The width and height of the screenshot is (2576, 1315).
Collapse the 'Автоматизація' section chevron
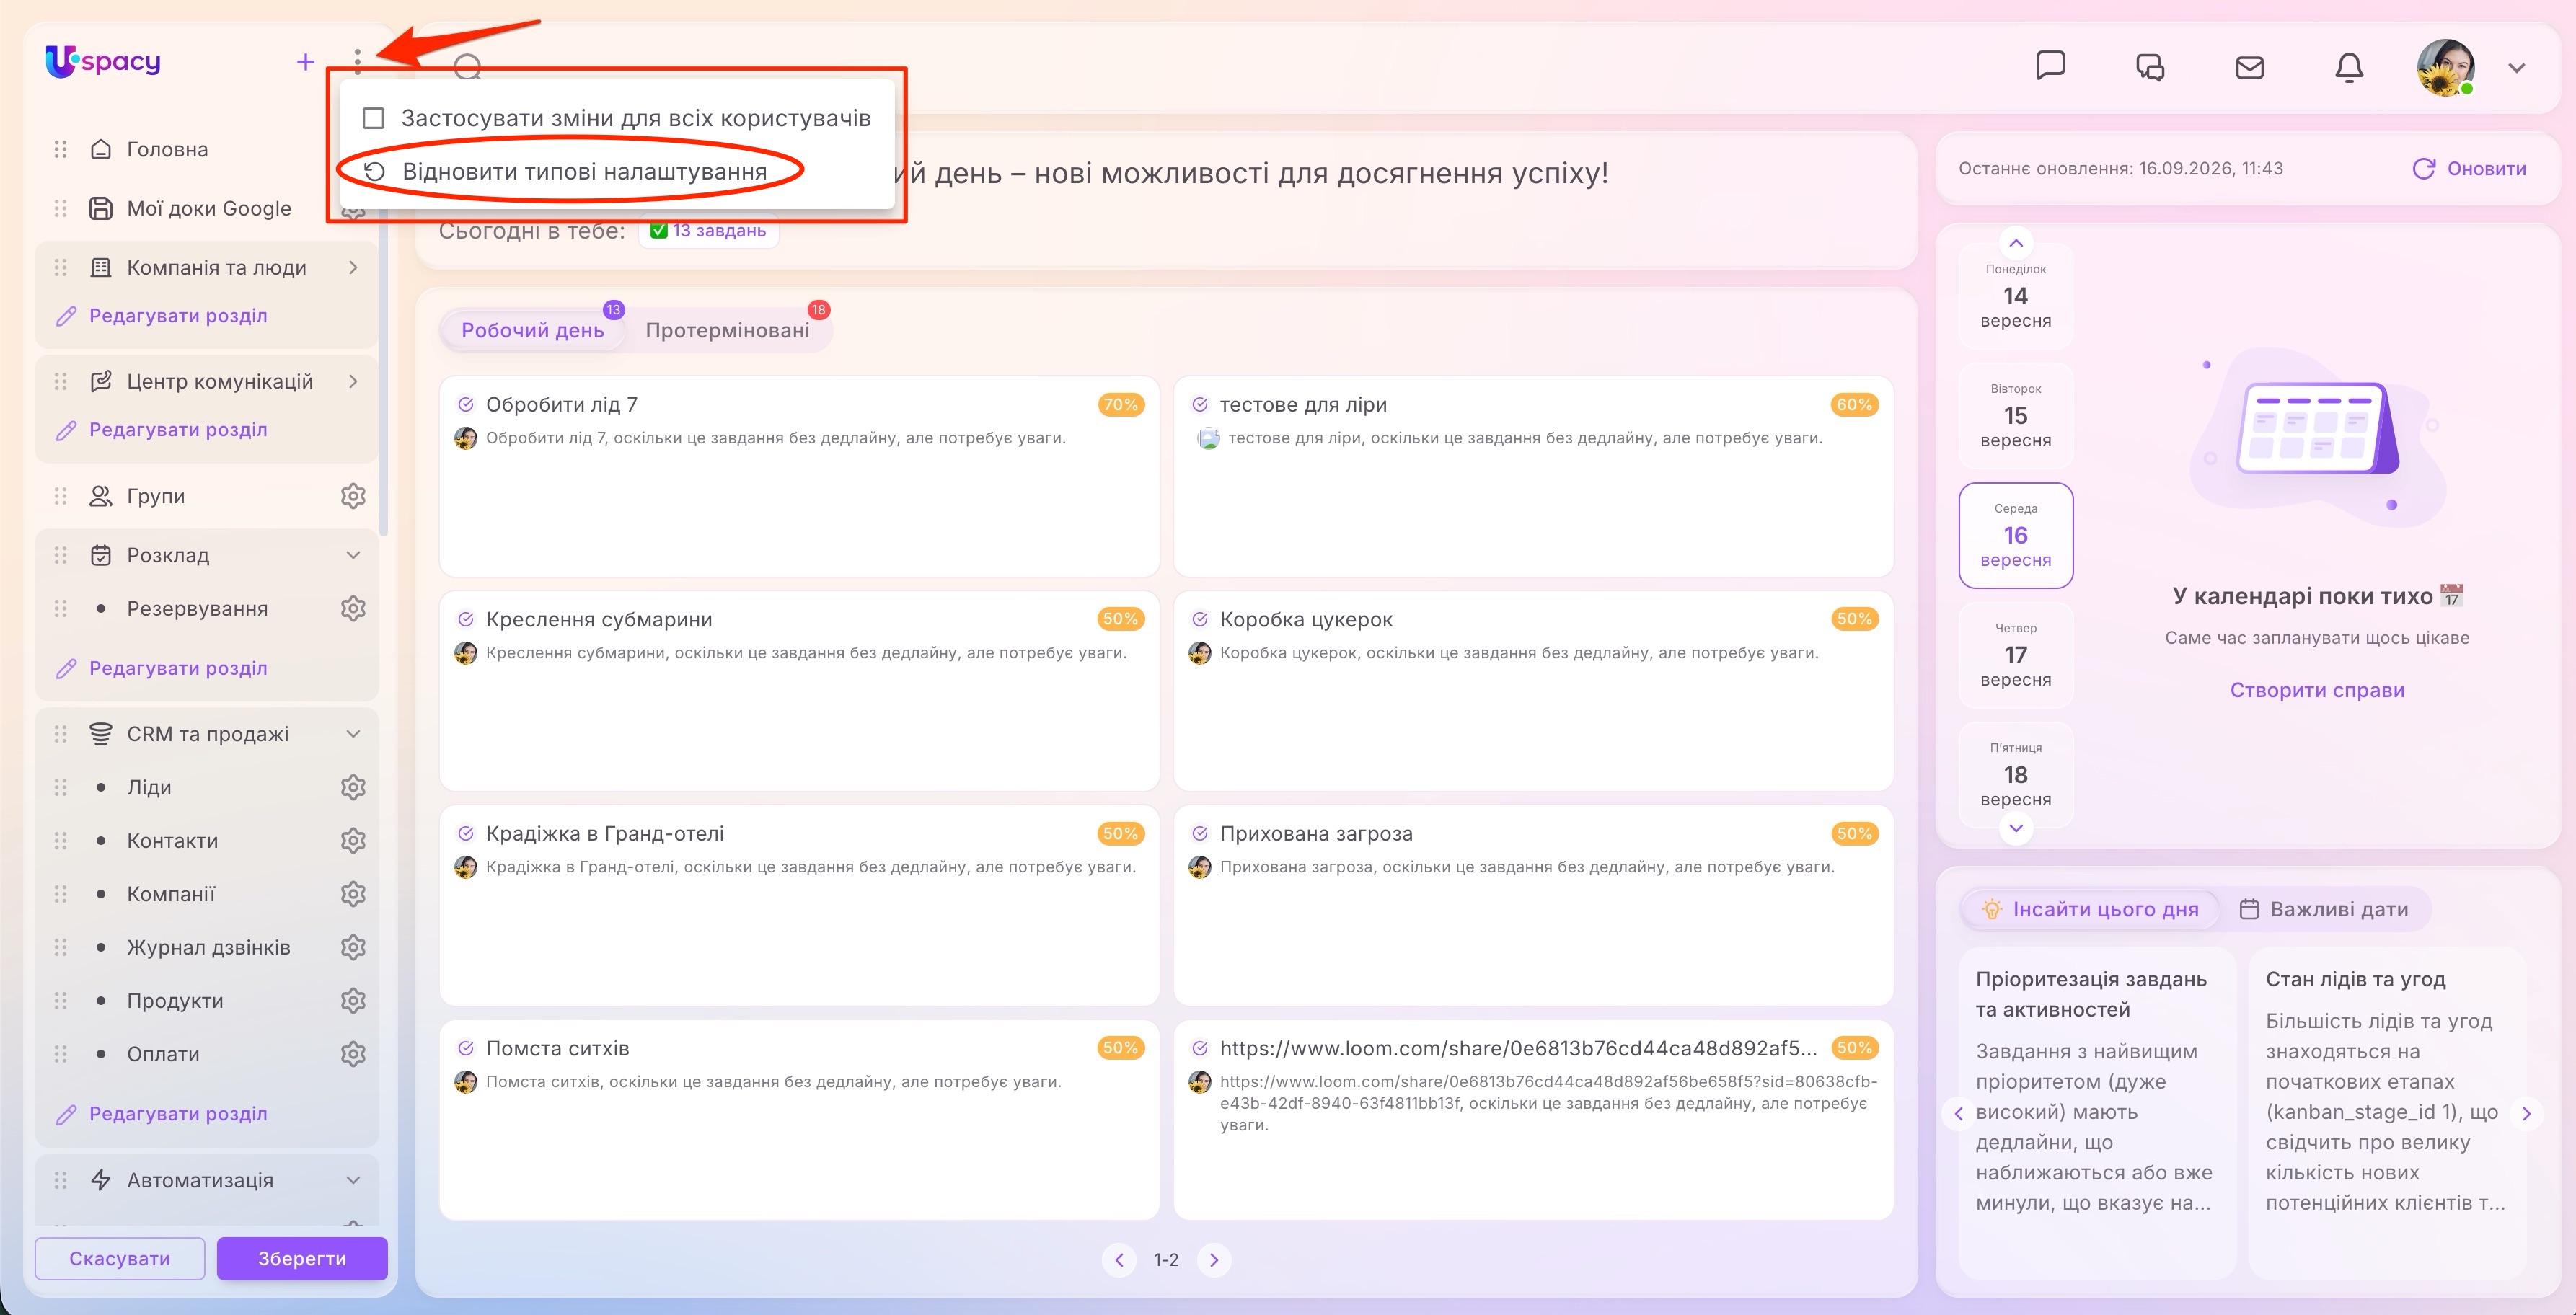pyautogui.click(x=353, y=1180)
